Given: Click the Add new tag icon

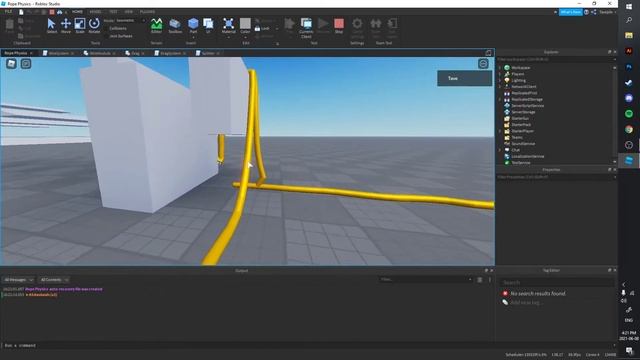Looking at the screenshot, I should point(505,302).
